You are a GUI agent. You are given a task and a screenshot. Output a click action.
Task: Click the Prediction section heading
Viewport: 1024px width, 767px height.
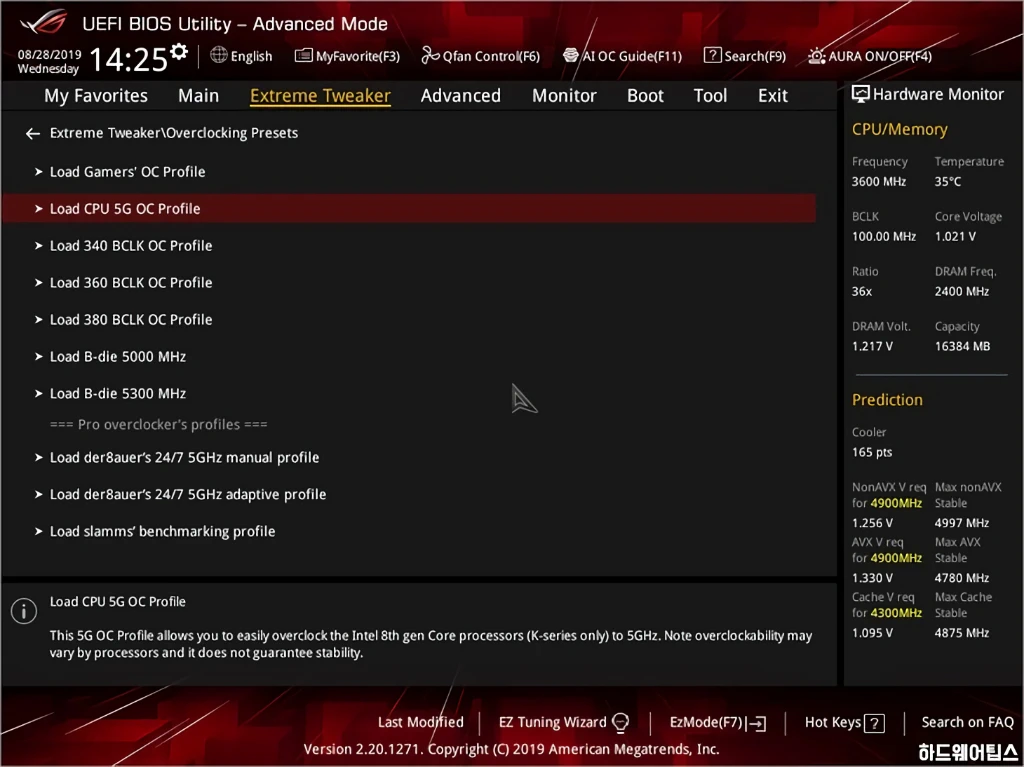click(888, 400)
